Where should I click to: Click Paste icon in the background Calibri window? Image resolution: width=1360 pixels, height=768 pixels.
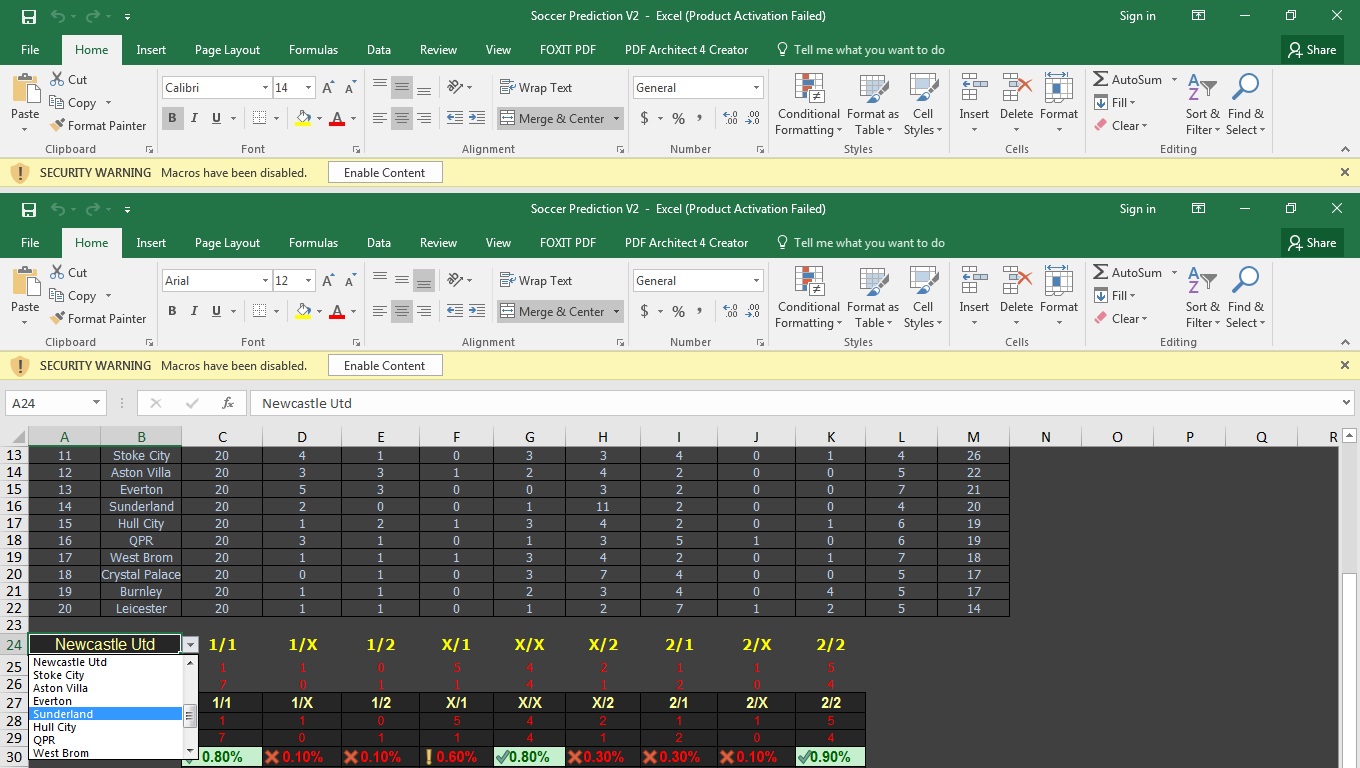tap(25, 88)
